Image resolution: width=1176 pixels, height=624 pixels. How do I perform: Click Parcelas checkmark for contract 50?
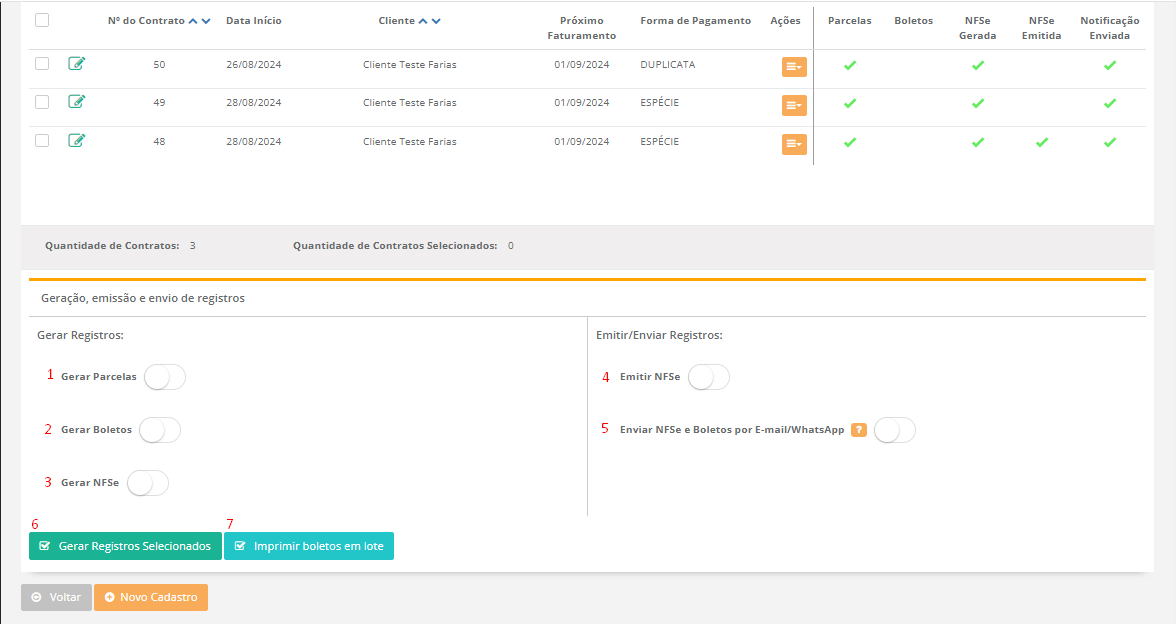[850, 66]
